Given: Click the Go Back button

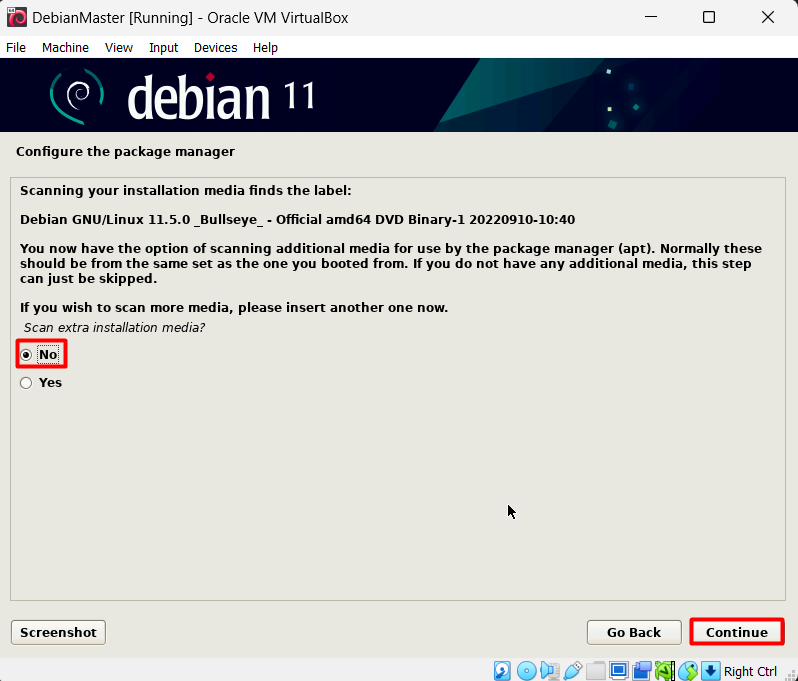Looking at the screenshot, I should click(634, 632).
